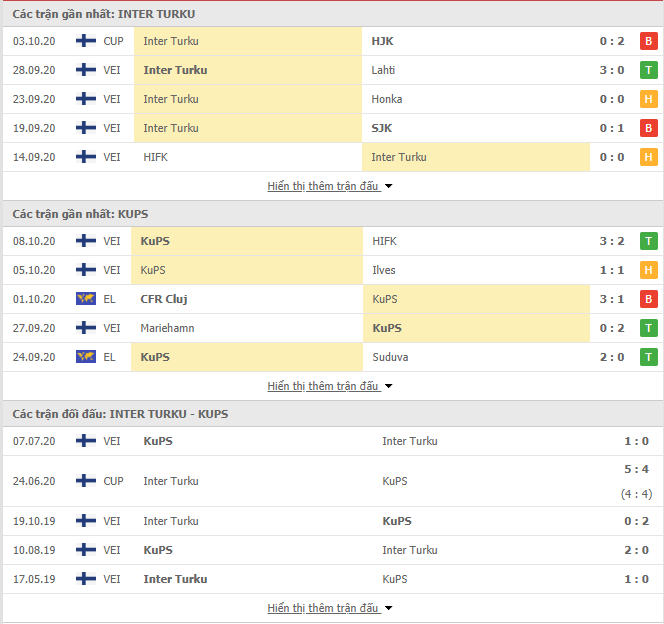Expand more matches under KuPS section

(x=329, y=386)
